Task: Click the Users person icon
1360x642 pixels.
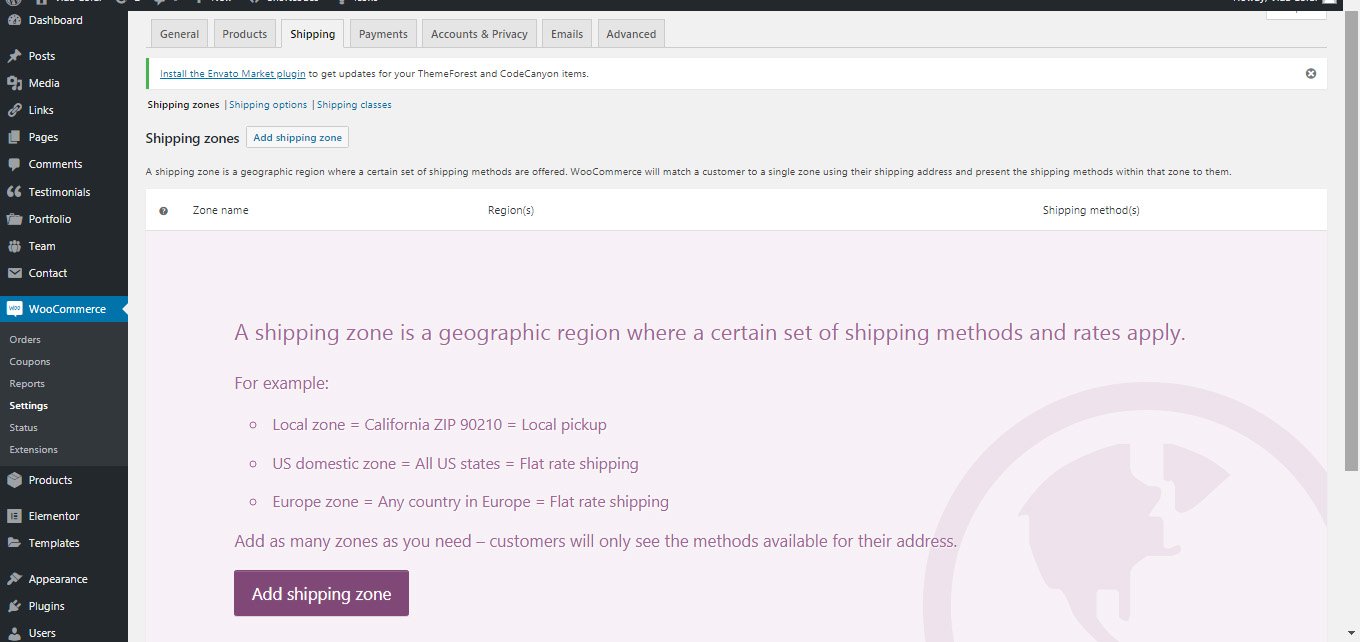Action: tap(14, 633)
